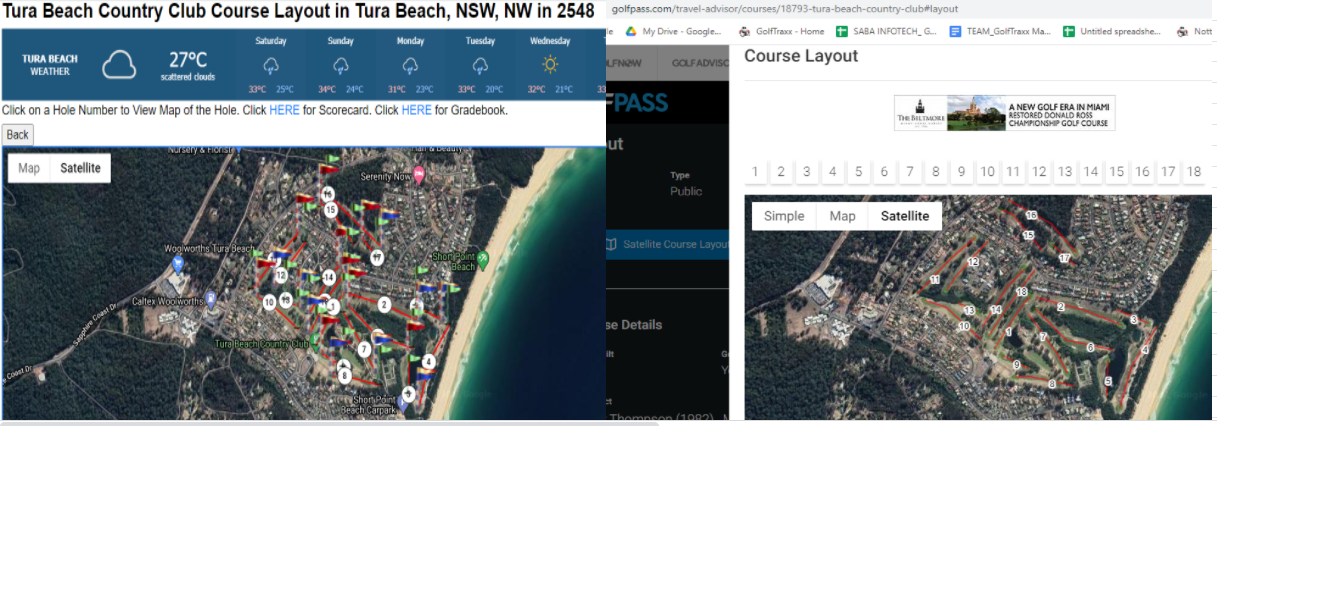Click the map icon beside Satellite Course Layout
Screen dimensions: 1332x610
coord(612,244)
